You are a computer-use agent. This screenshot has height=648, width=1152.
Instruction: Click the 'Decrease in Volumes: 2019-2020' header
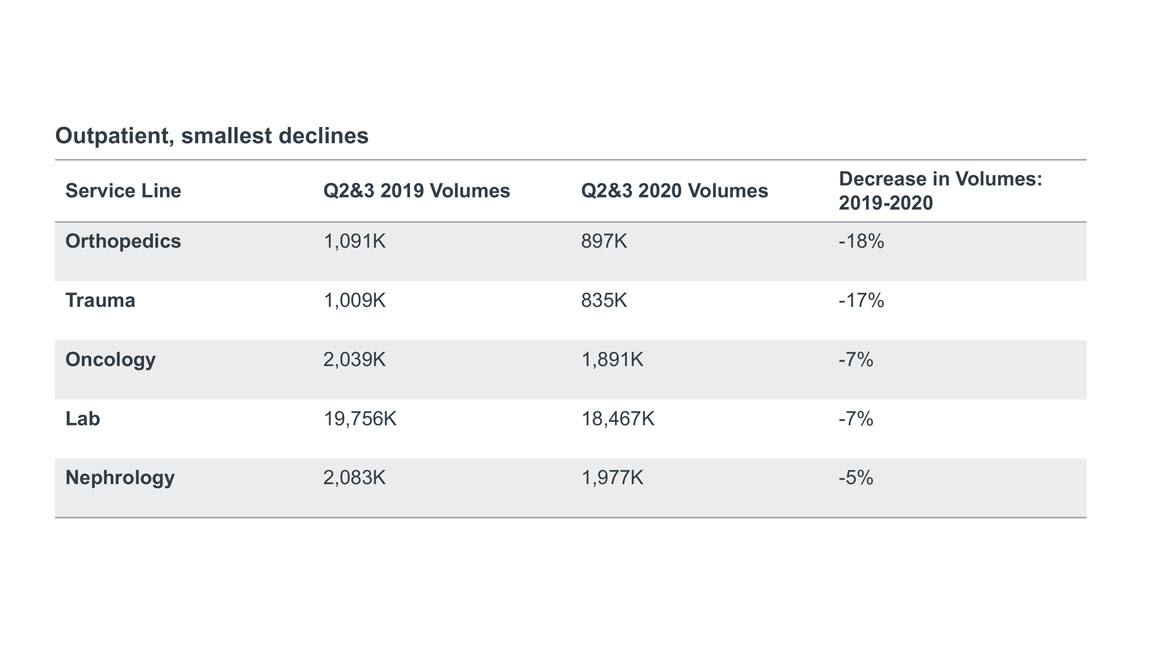(x=940, y=190)
